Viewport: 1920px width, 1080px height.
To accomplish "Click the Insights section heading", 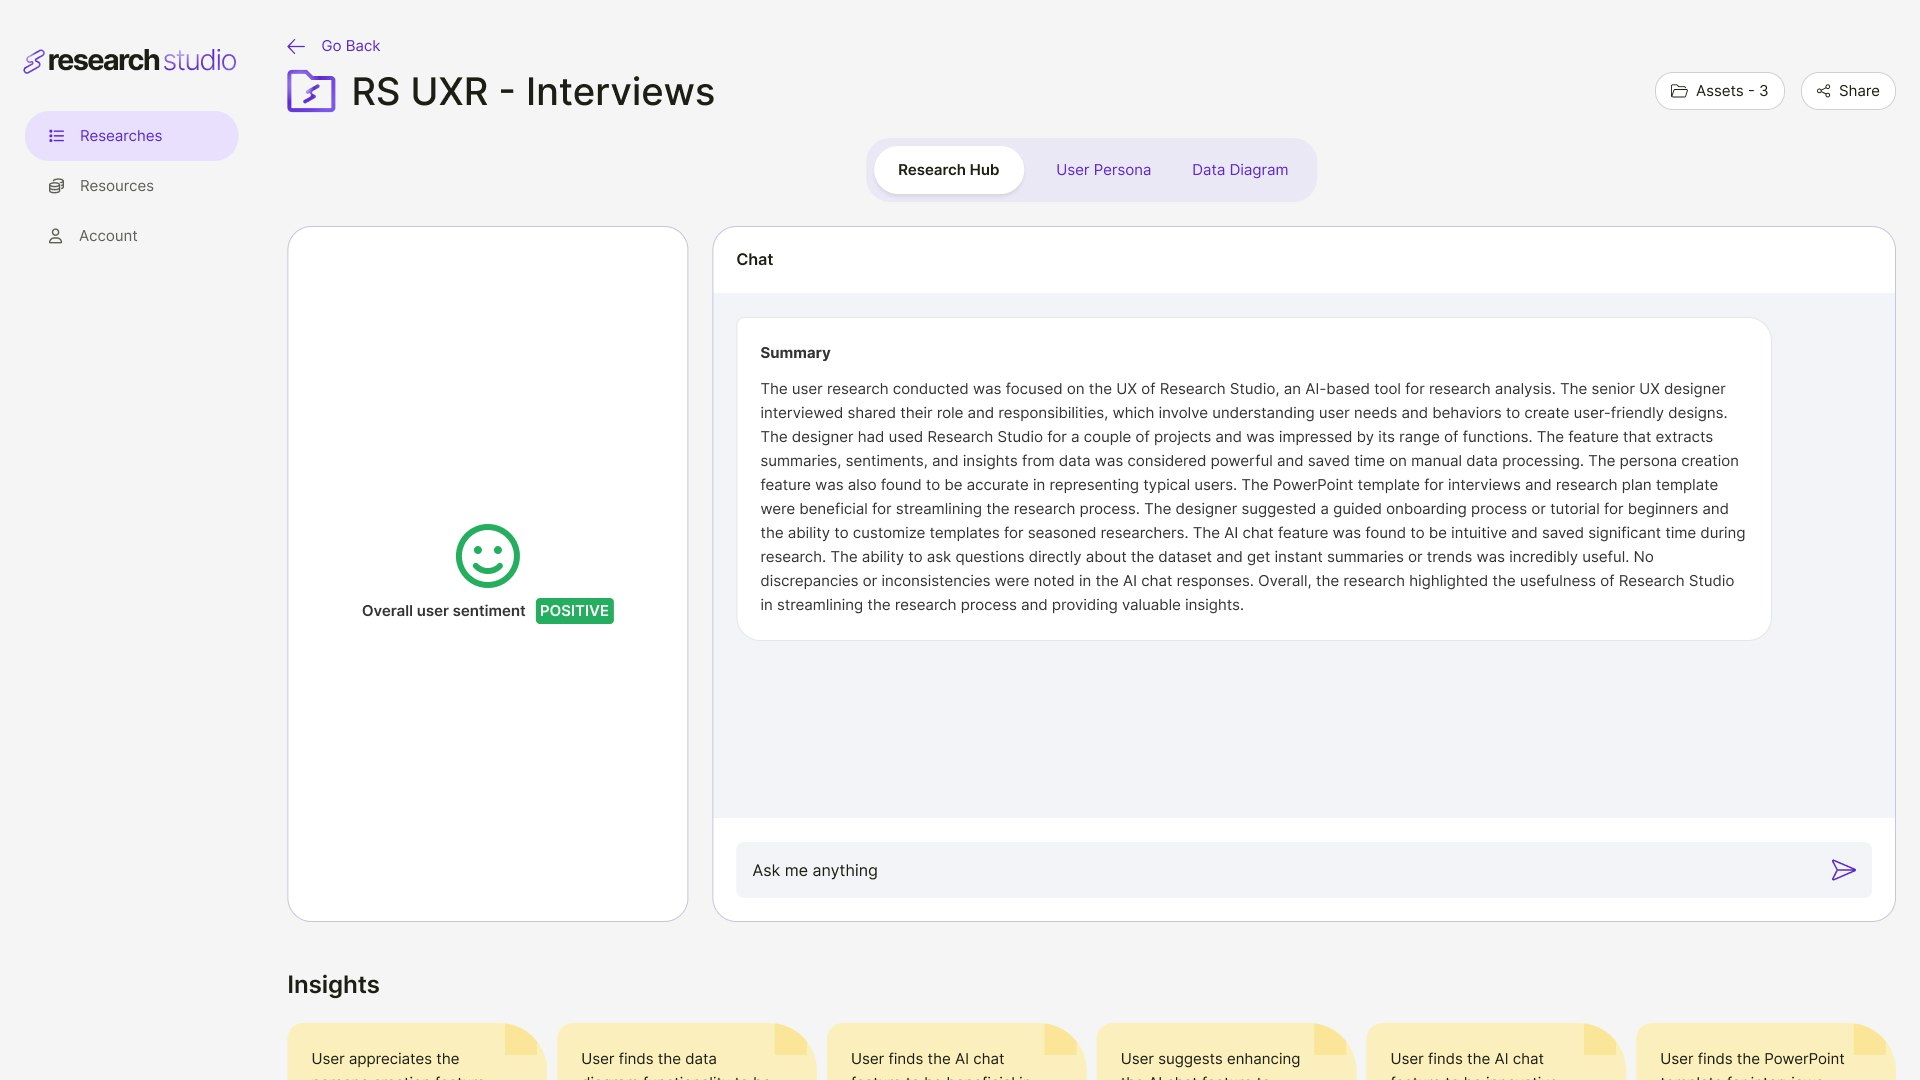I will pyautogui.click(x=333, y=985).
